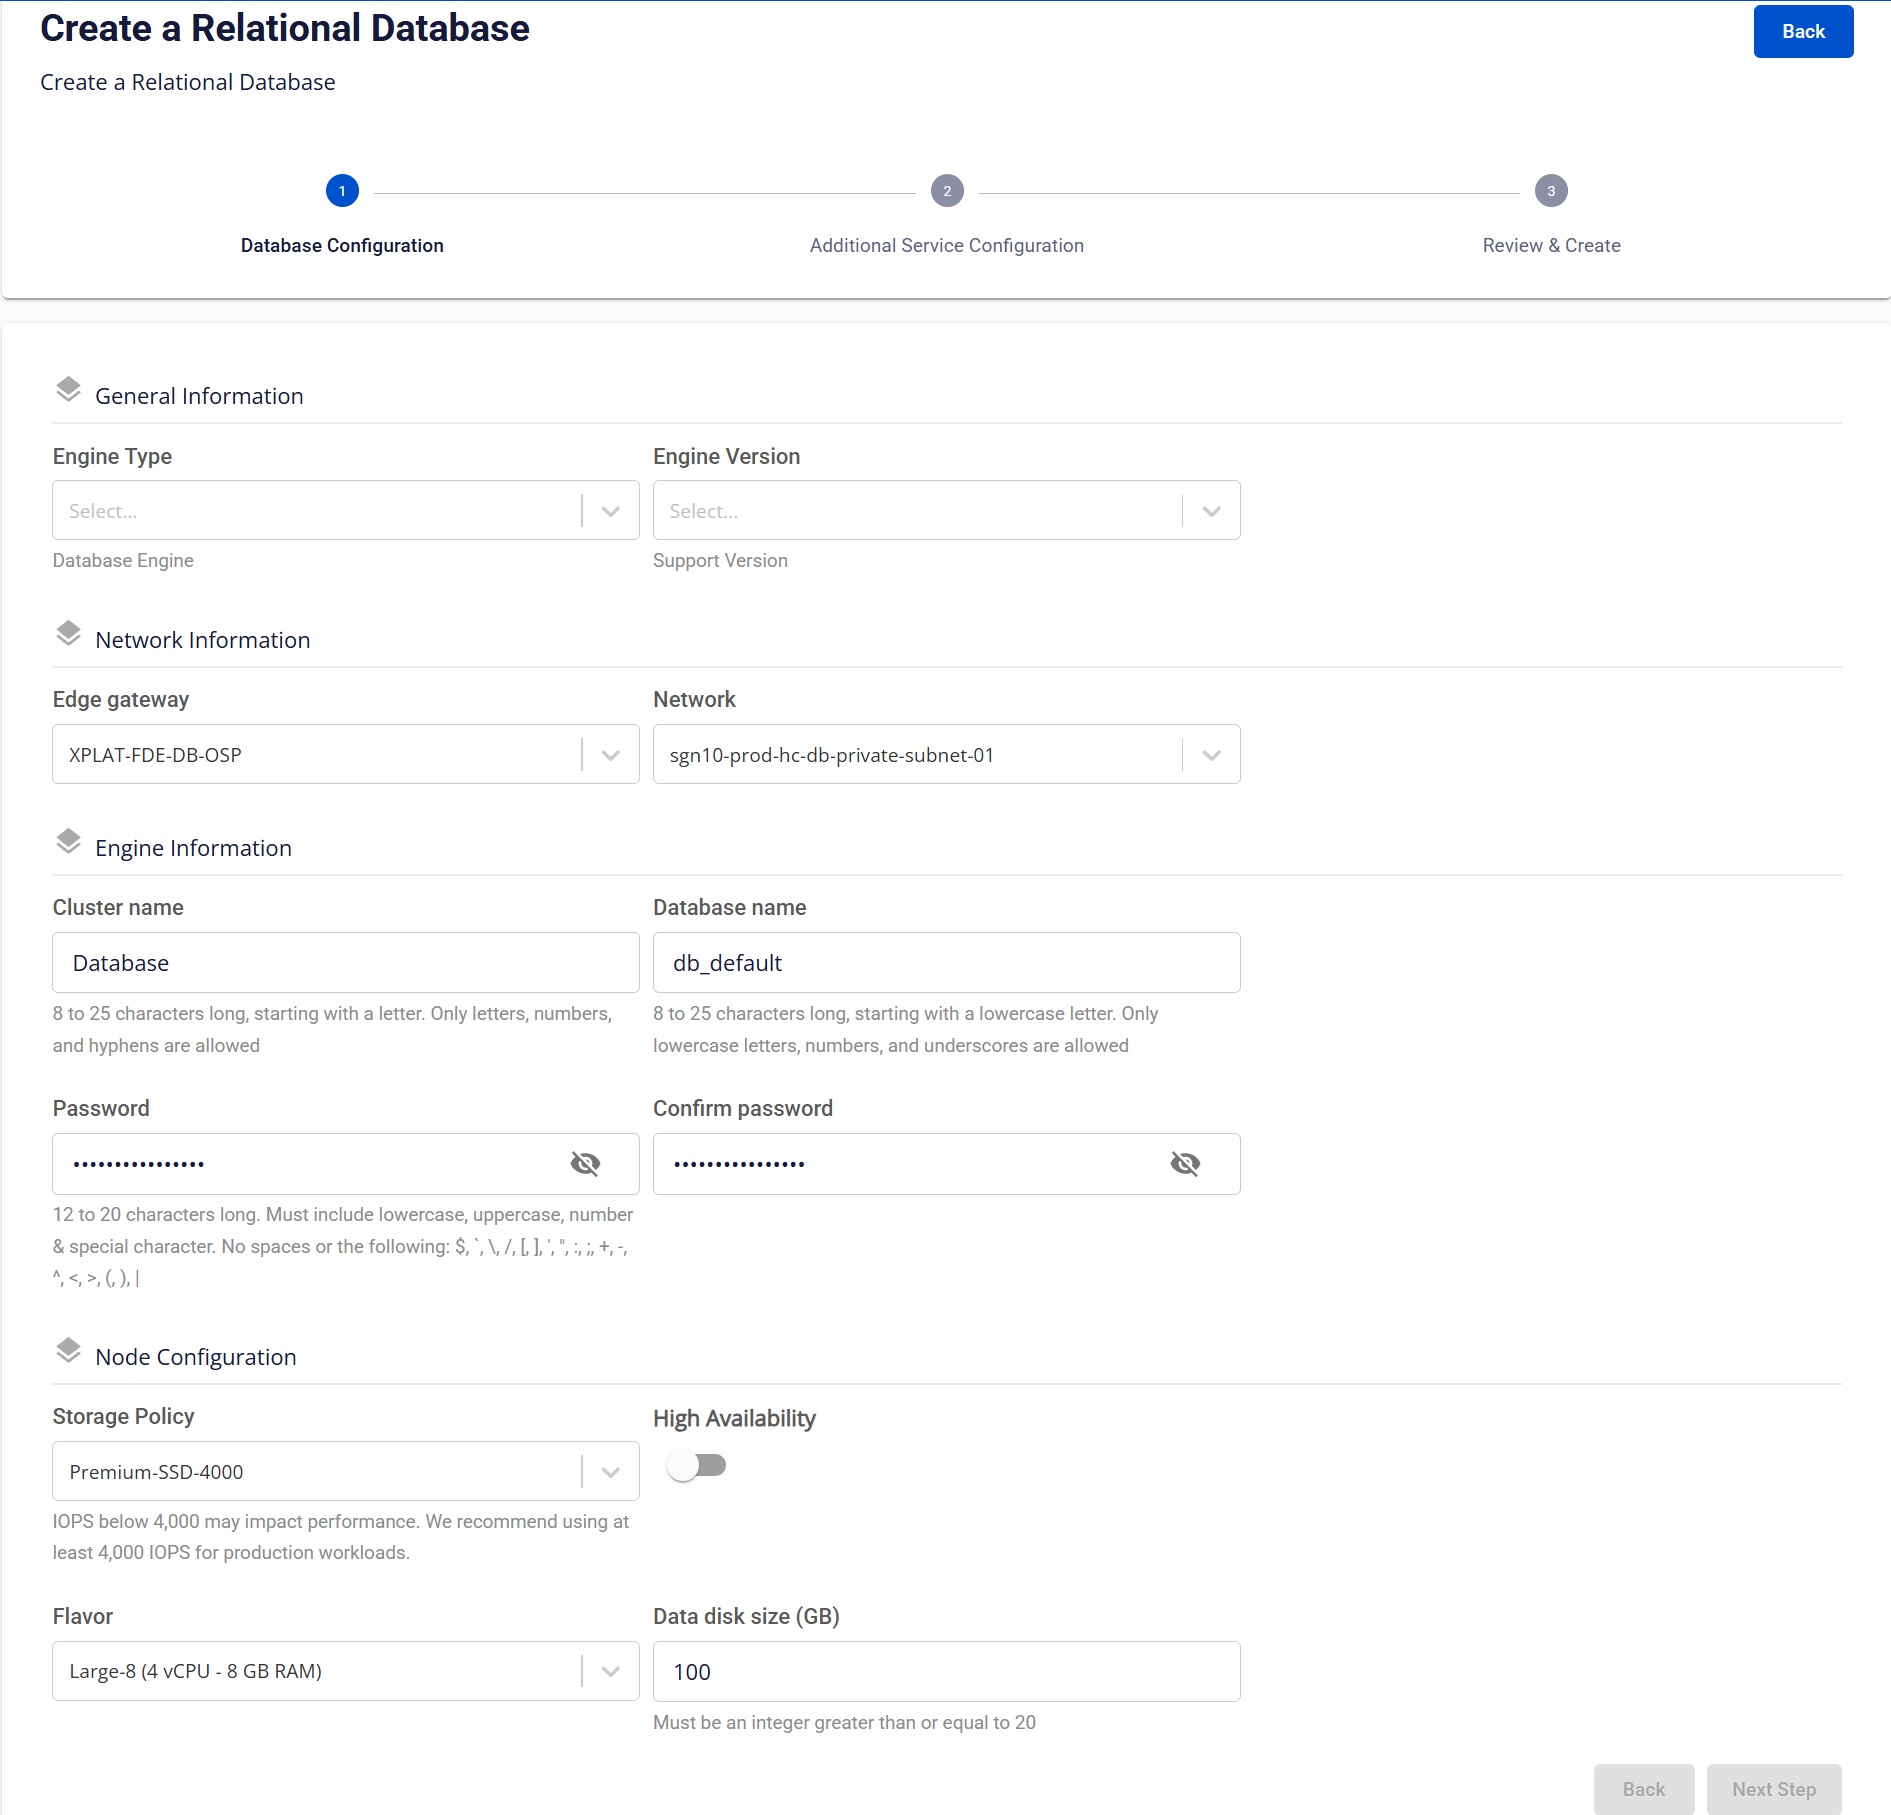The image size is (1891, 1815).
Task: Expand the Flavor dropdown arrow
Action: (611, 1672)
